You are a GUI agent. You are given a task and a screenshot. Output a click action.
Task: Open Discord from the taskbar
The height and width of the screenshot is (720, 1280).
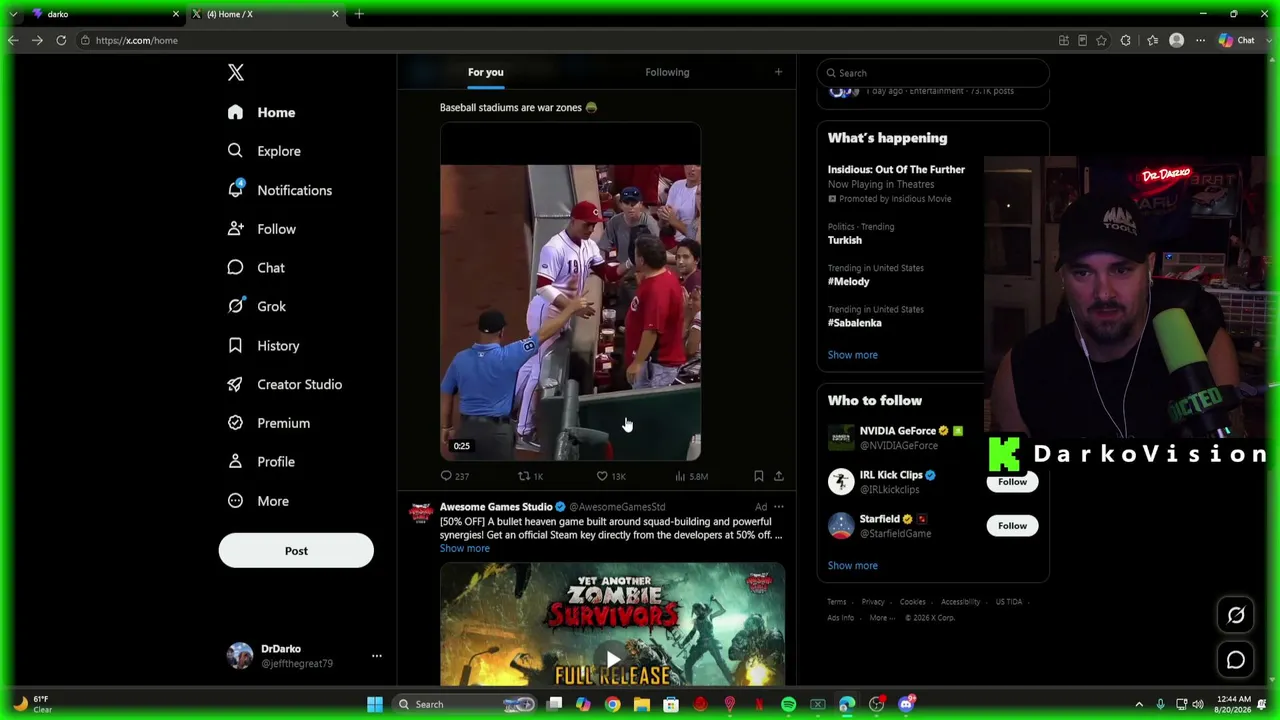pyautogui.click(x=906, y=704)
